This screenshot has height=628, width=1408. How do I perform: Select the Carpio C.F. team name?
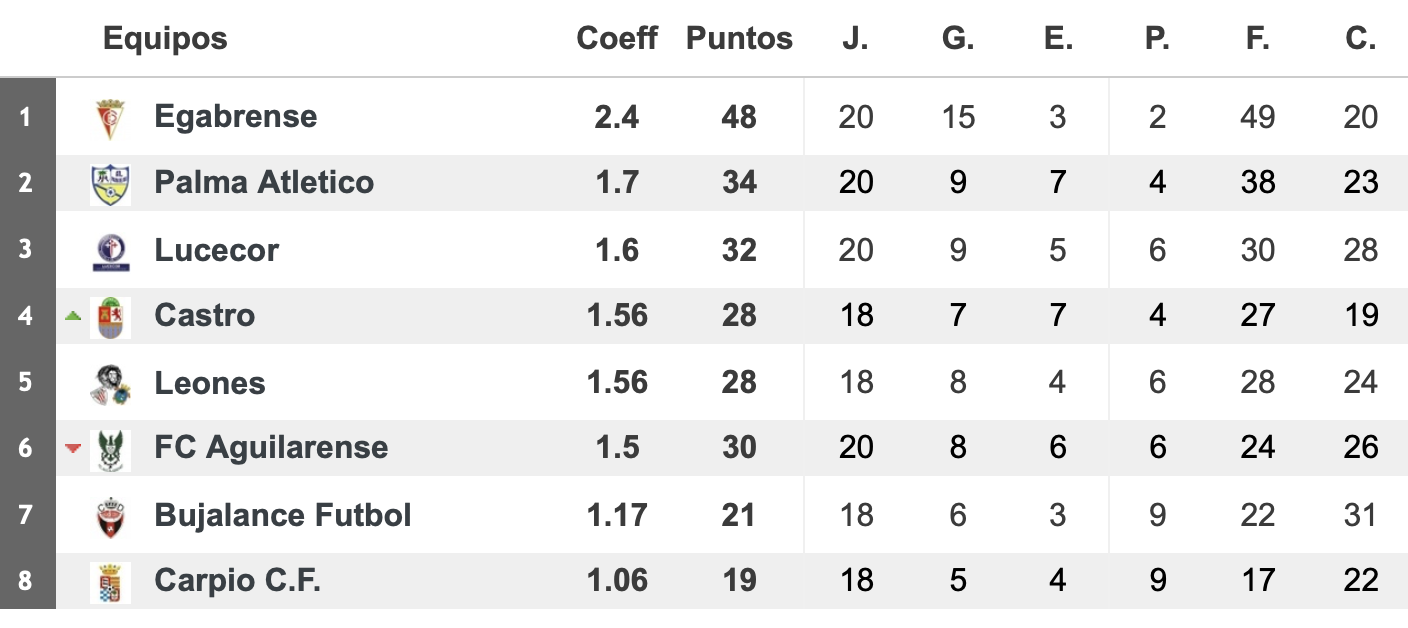click(238, 581)
